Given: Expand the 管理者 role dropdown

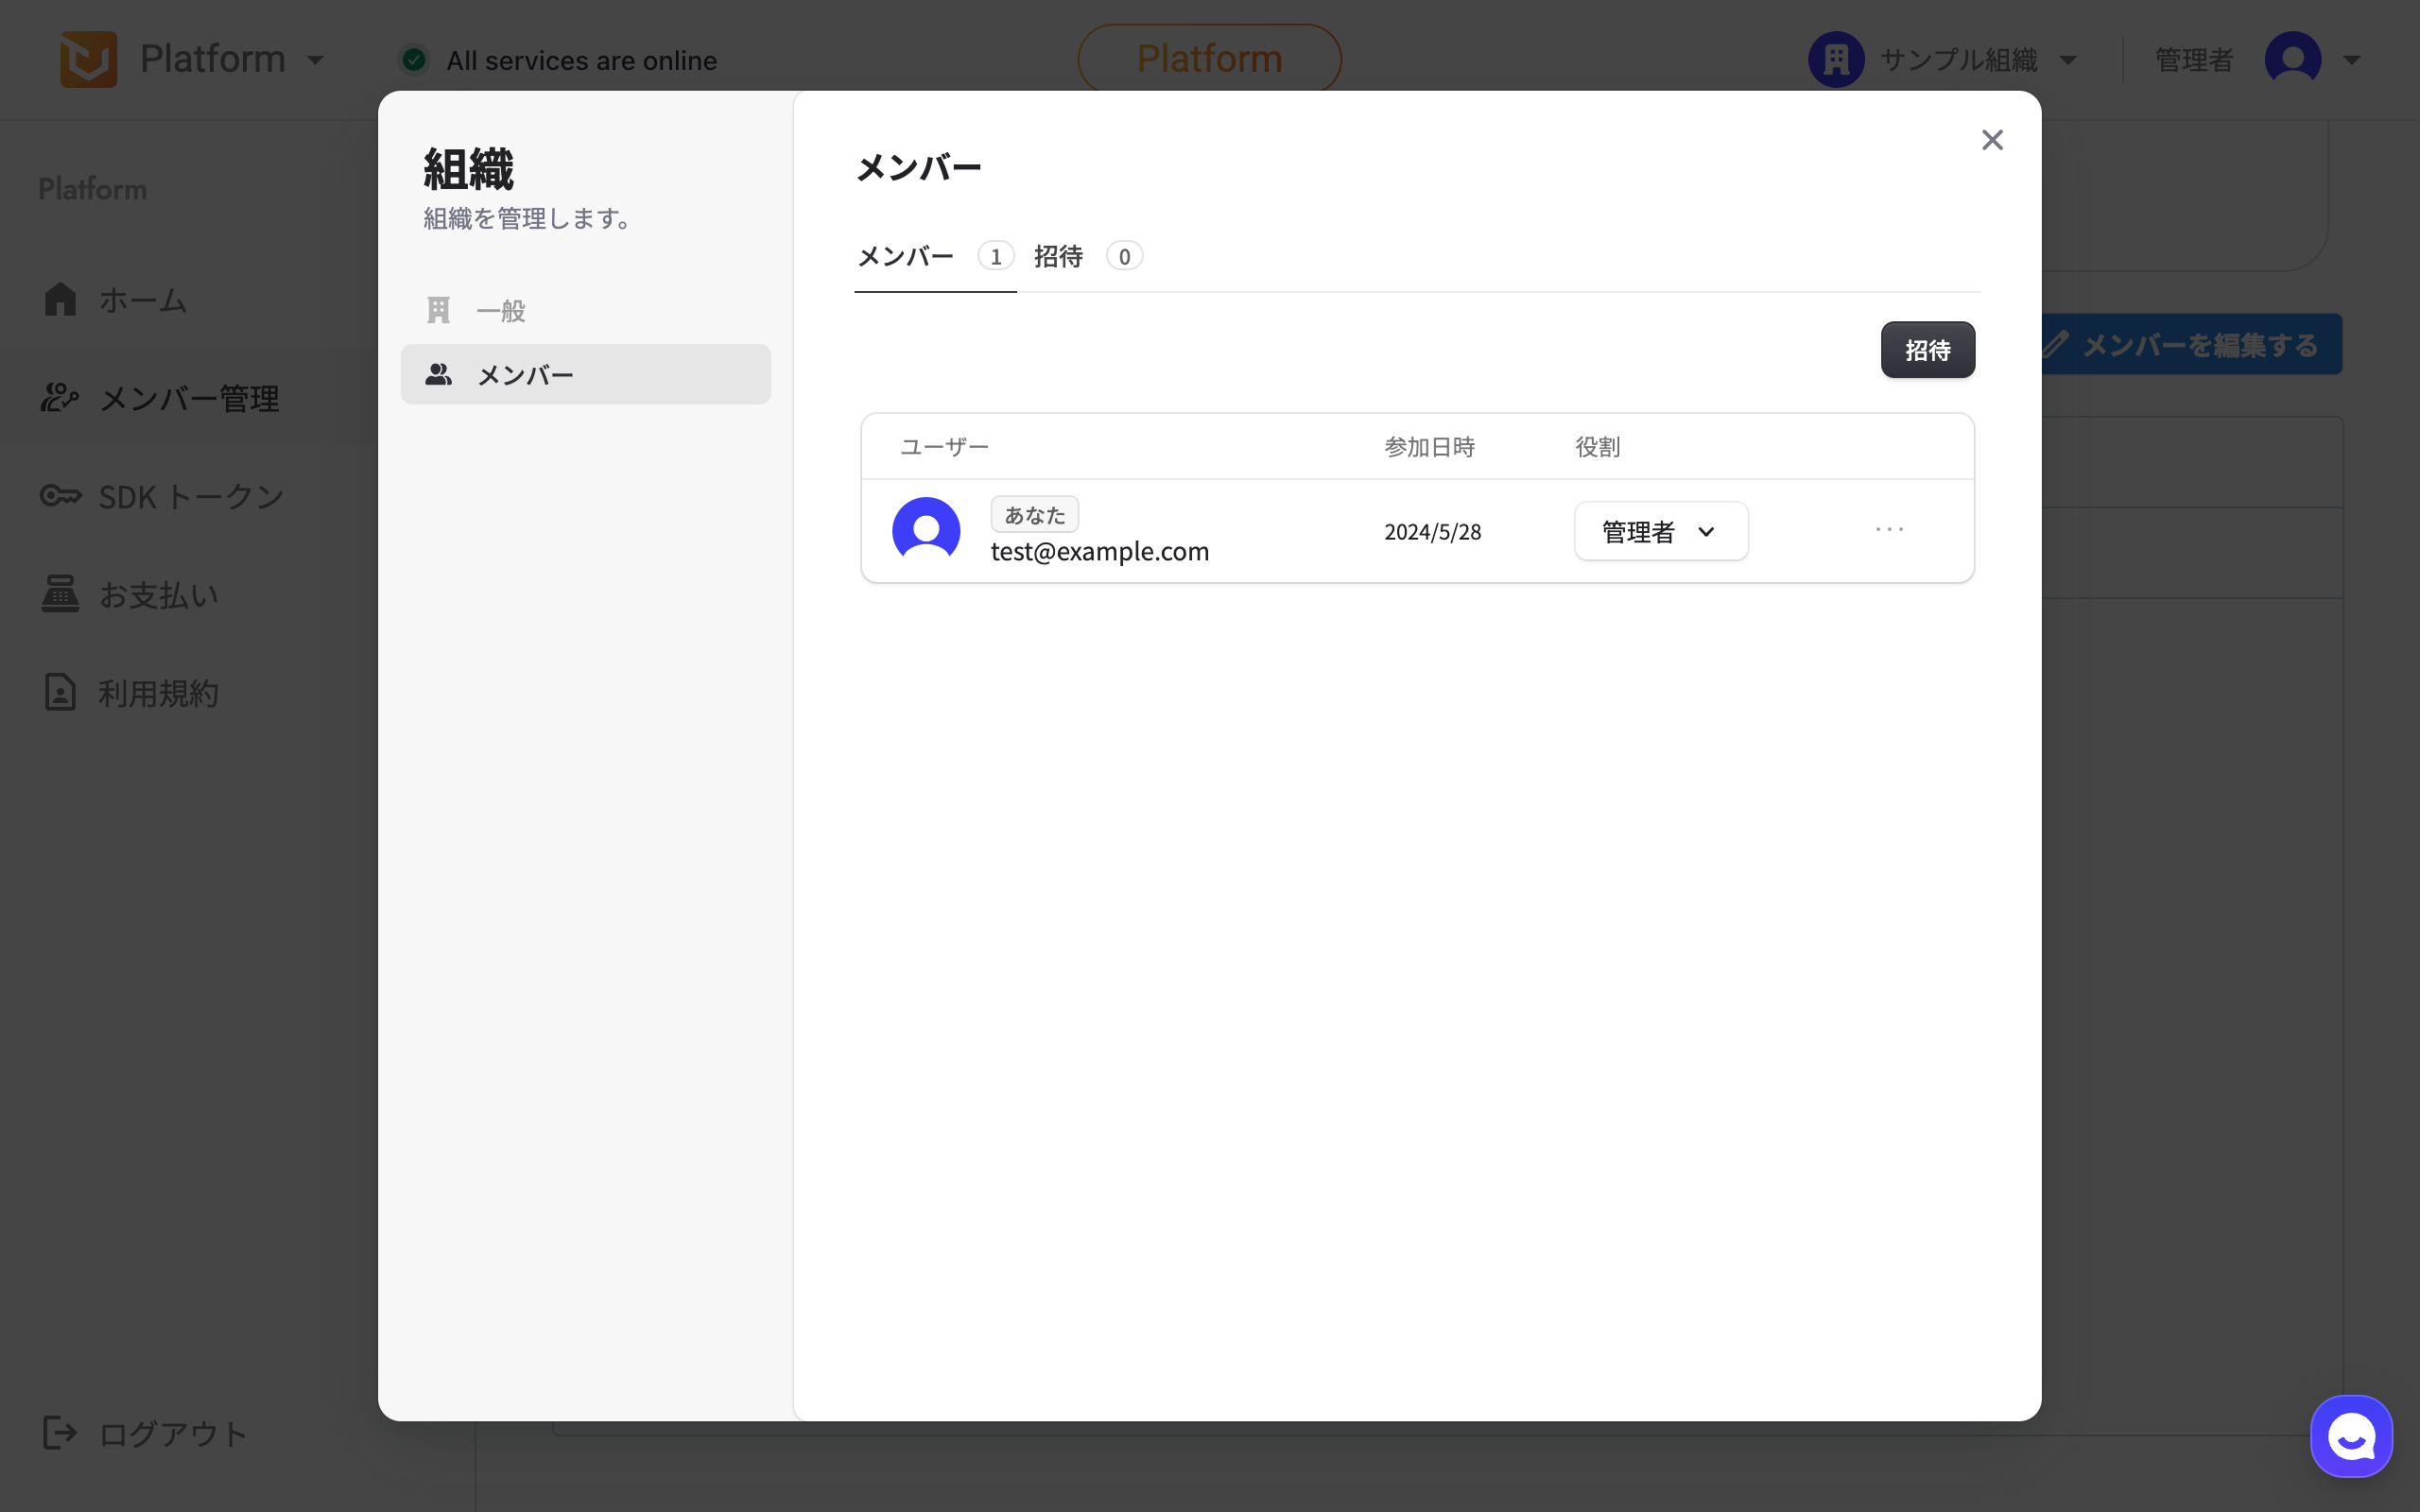Looking at the screenshot, I should tap(1660, 532).
